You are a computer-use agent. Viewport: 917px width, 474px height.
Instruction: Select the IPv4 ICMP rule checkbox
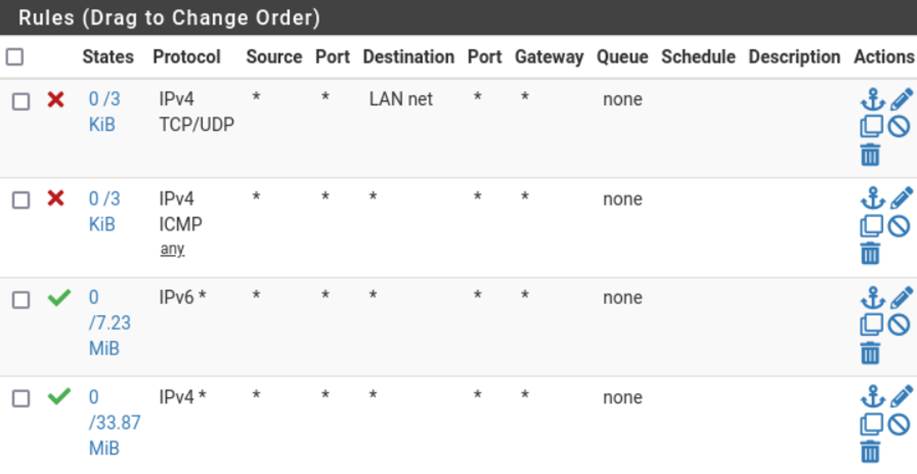pos(21,200)
